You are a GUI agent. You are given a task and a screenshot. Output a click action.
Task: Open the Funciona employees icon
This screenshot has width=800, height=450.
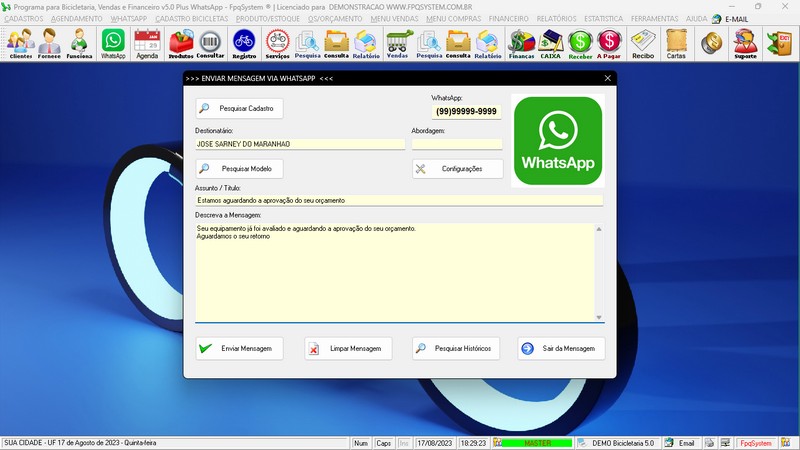tap(79, 44)
